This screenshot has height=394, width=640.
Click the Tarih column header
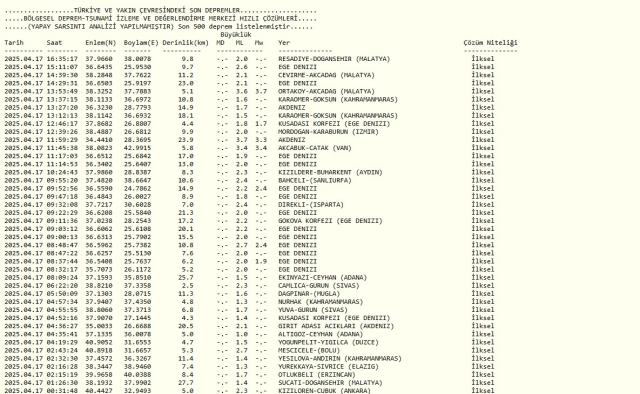pos(14,42)
